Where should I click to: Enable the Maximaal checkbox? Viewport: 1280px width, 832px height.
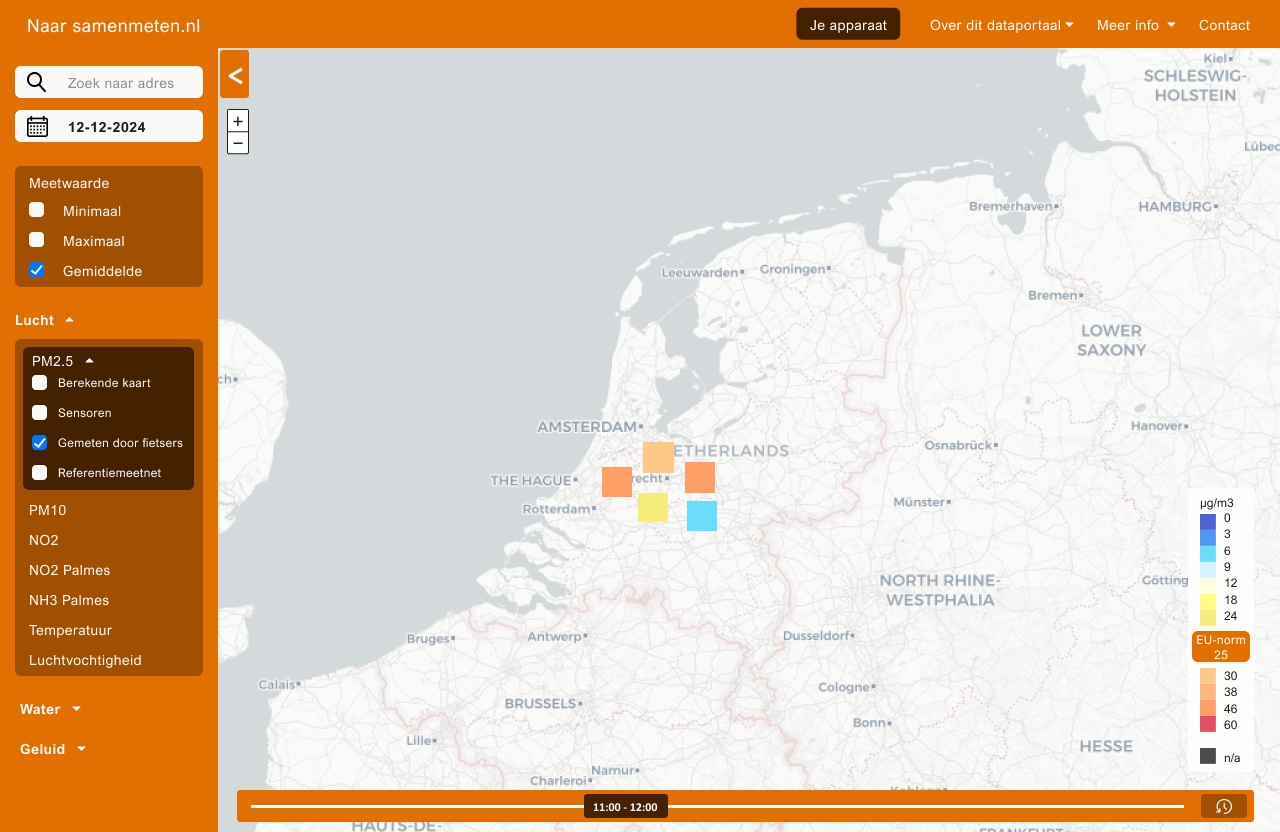click(37, 240)
